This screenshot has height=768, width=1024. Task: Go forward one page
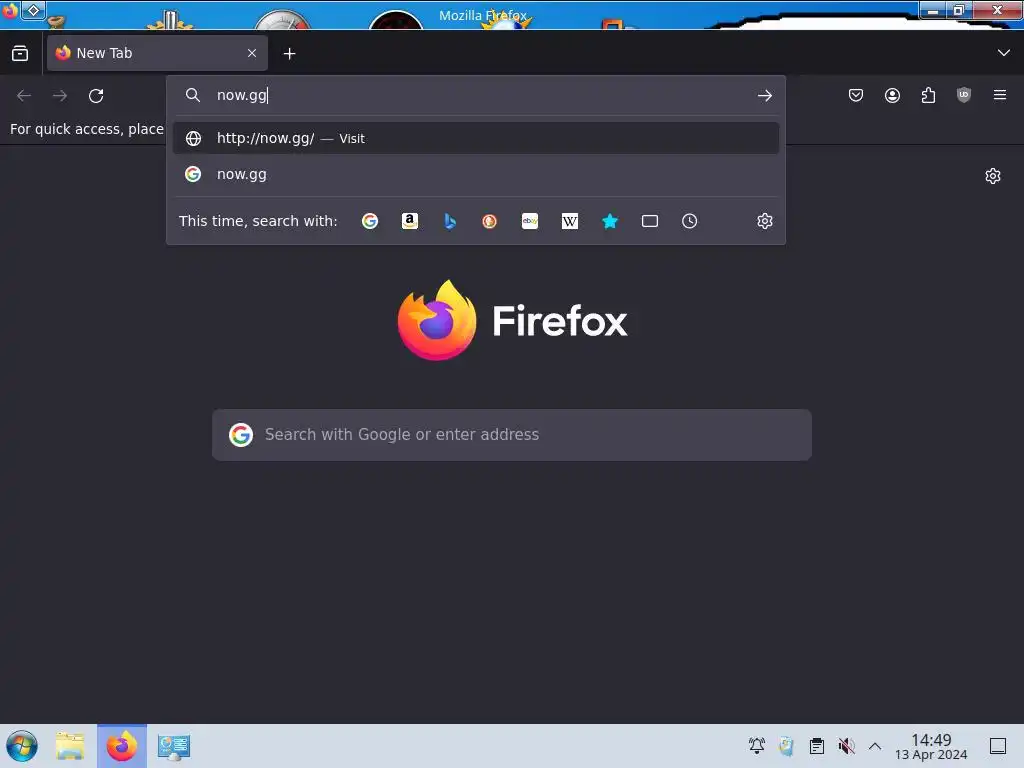60,96
